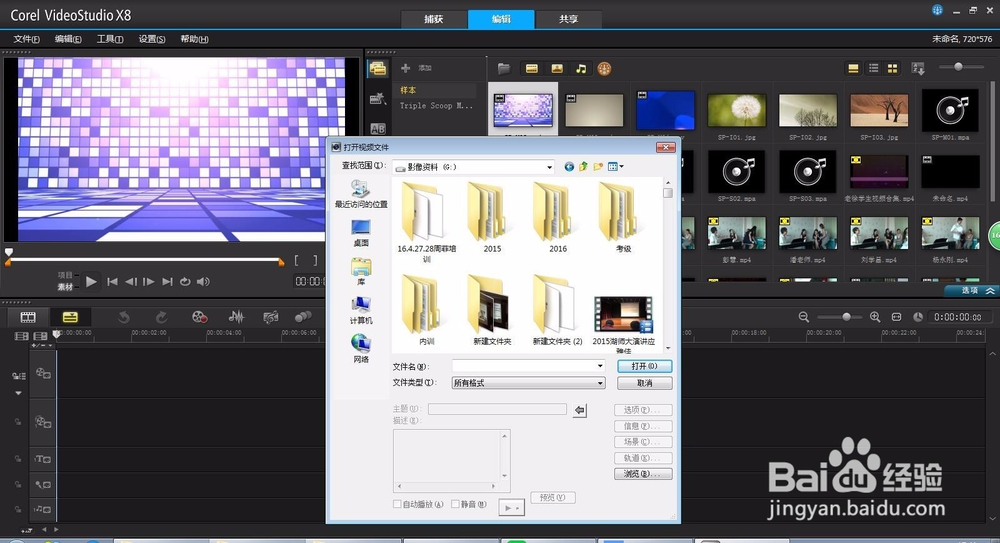This screenshot has width=1000, height=543.
Task: Open the Title library panel (AB icon)
Action: 378,128
